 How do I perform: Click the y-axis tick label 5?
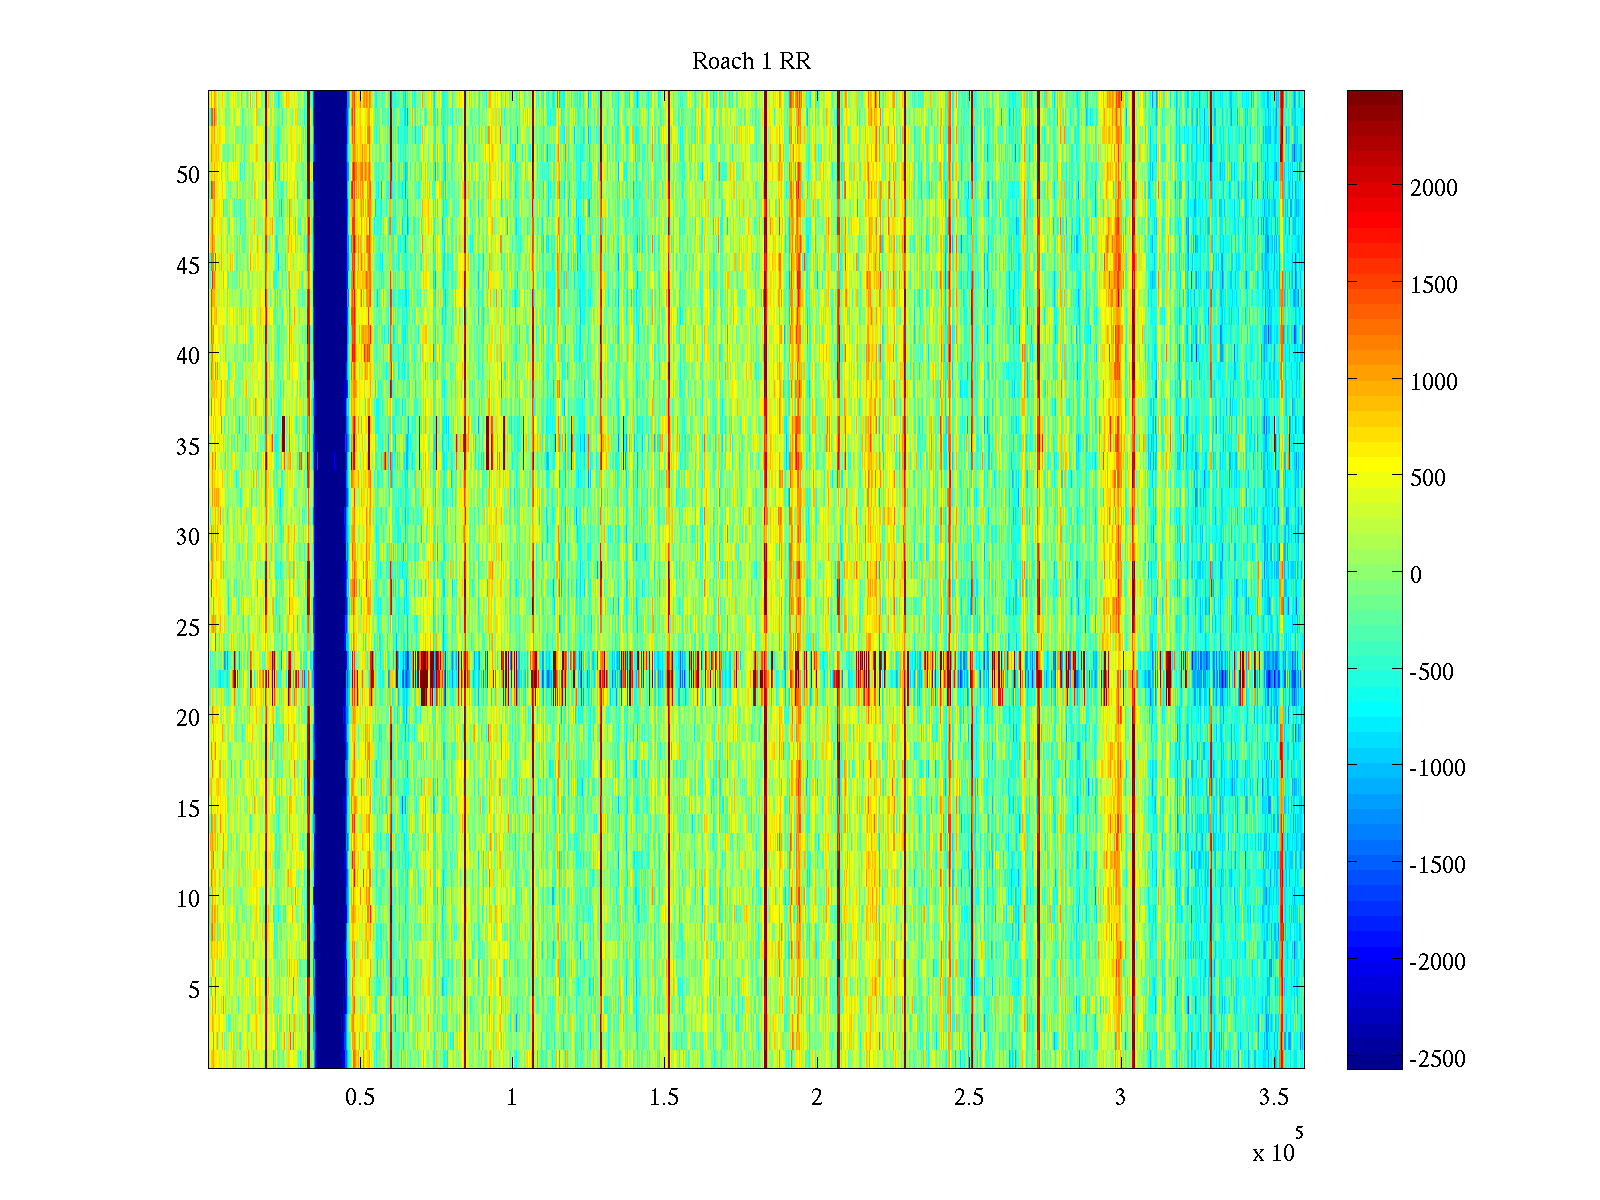(194, 989)
